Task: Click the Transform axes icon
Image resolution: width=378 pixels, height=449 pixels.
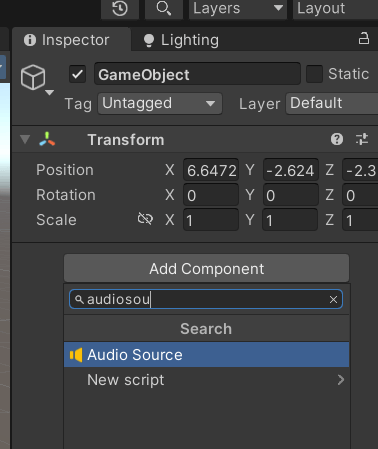Action: pyautogui.click(x=47, y=139)
